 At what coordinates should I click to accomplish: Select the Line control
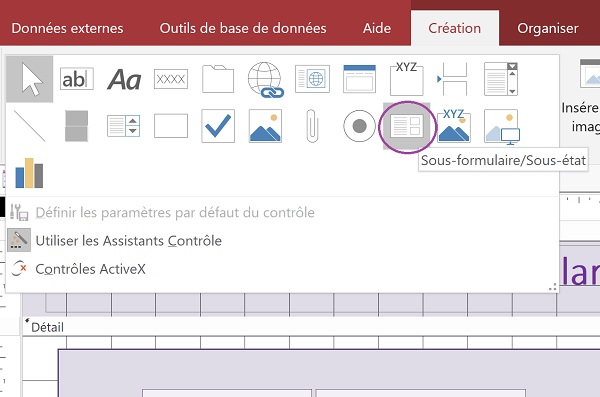pos(29,126)
